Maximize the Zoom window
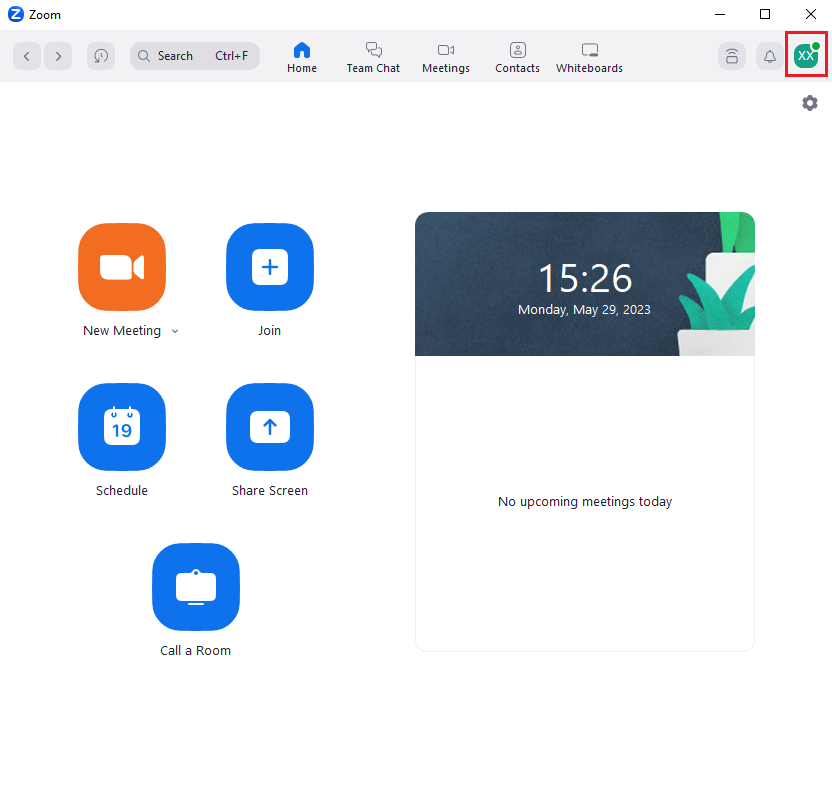This screenshot has width=832, height=785. click(x=765, y=14)
